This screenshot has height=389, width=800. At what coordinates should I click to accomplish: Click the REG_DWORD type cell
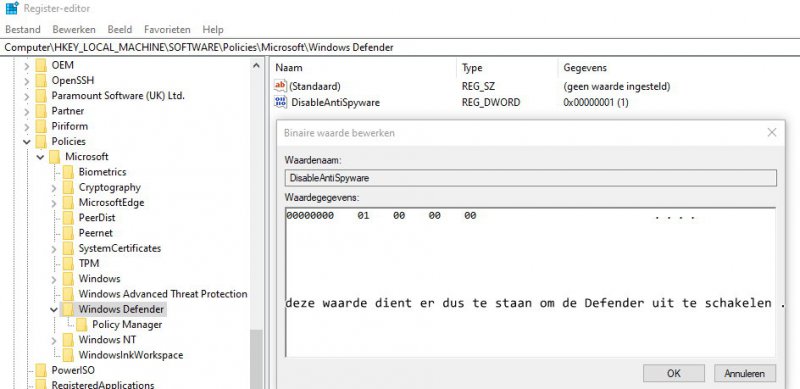491,103
